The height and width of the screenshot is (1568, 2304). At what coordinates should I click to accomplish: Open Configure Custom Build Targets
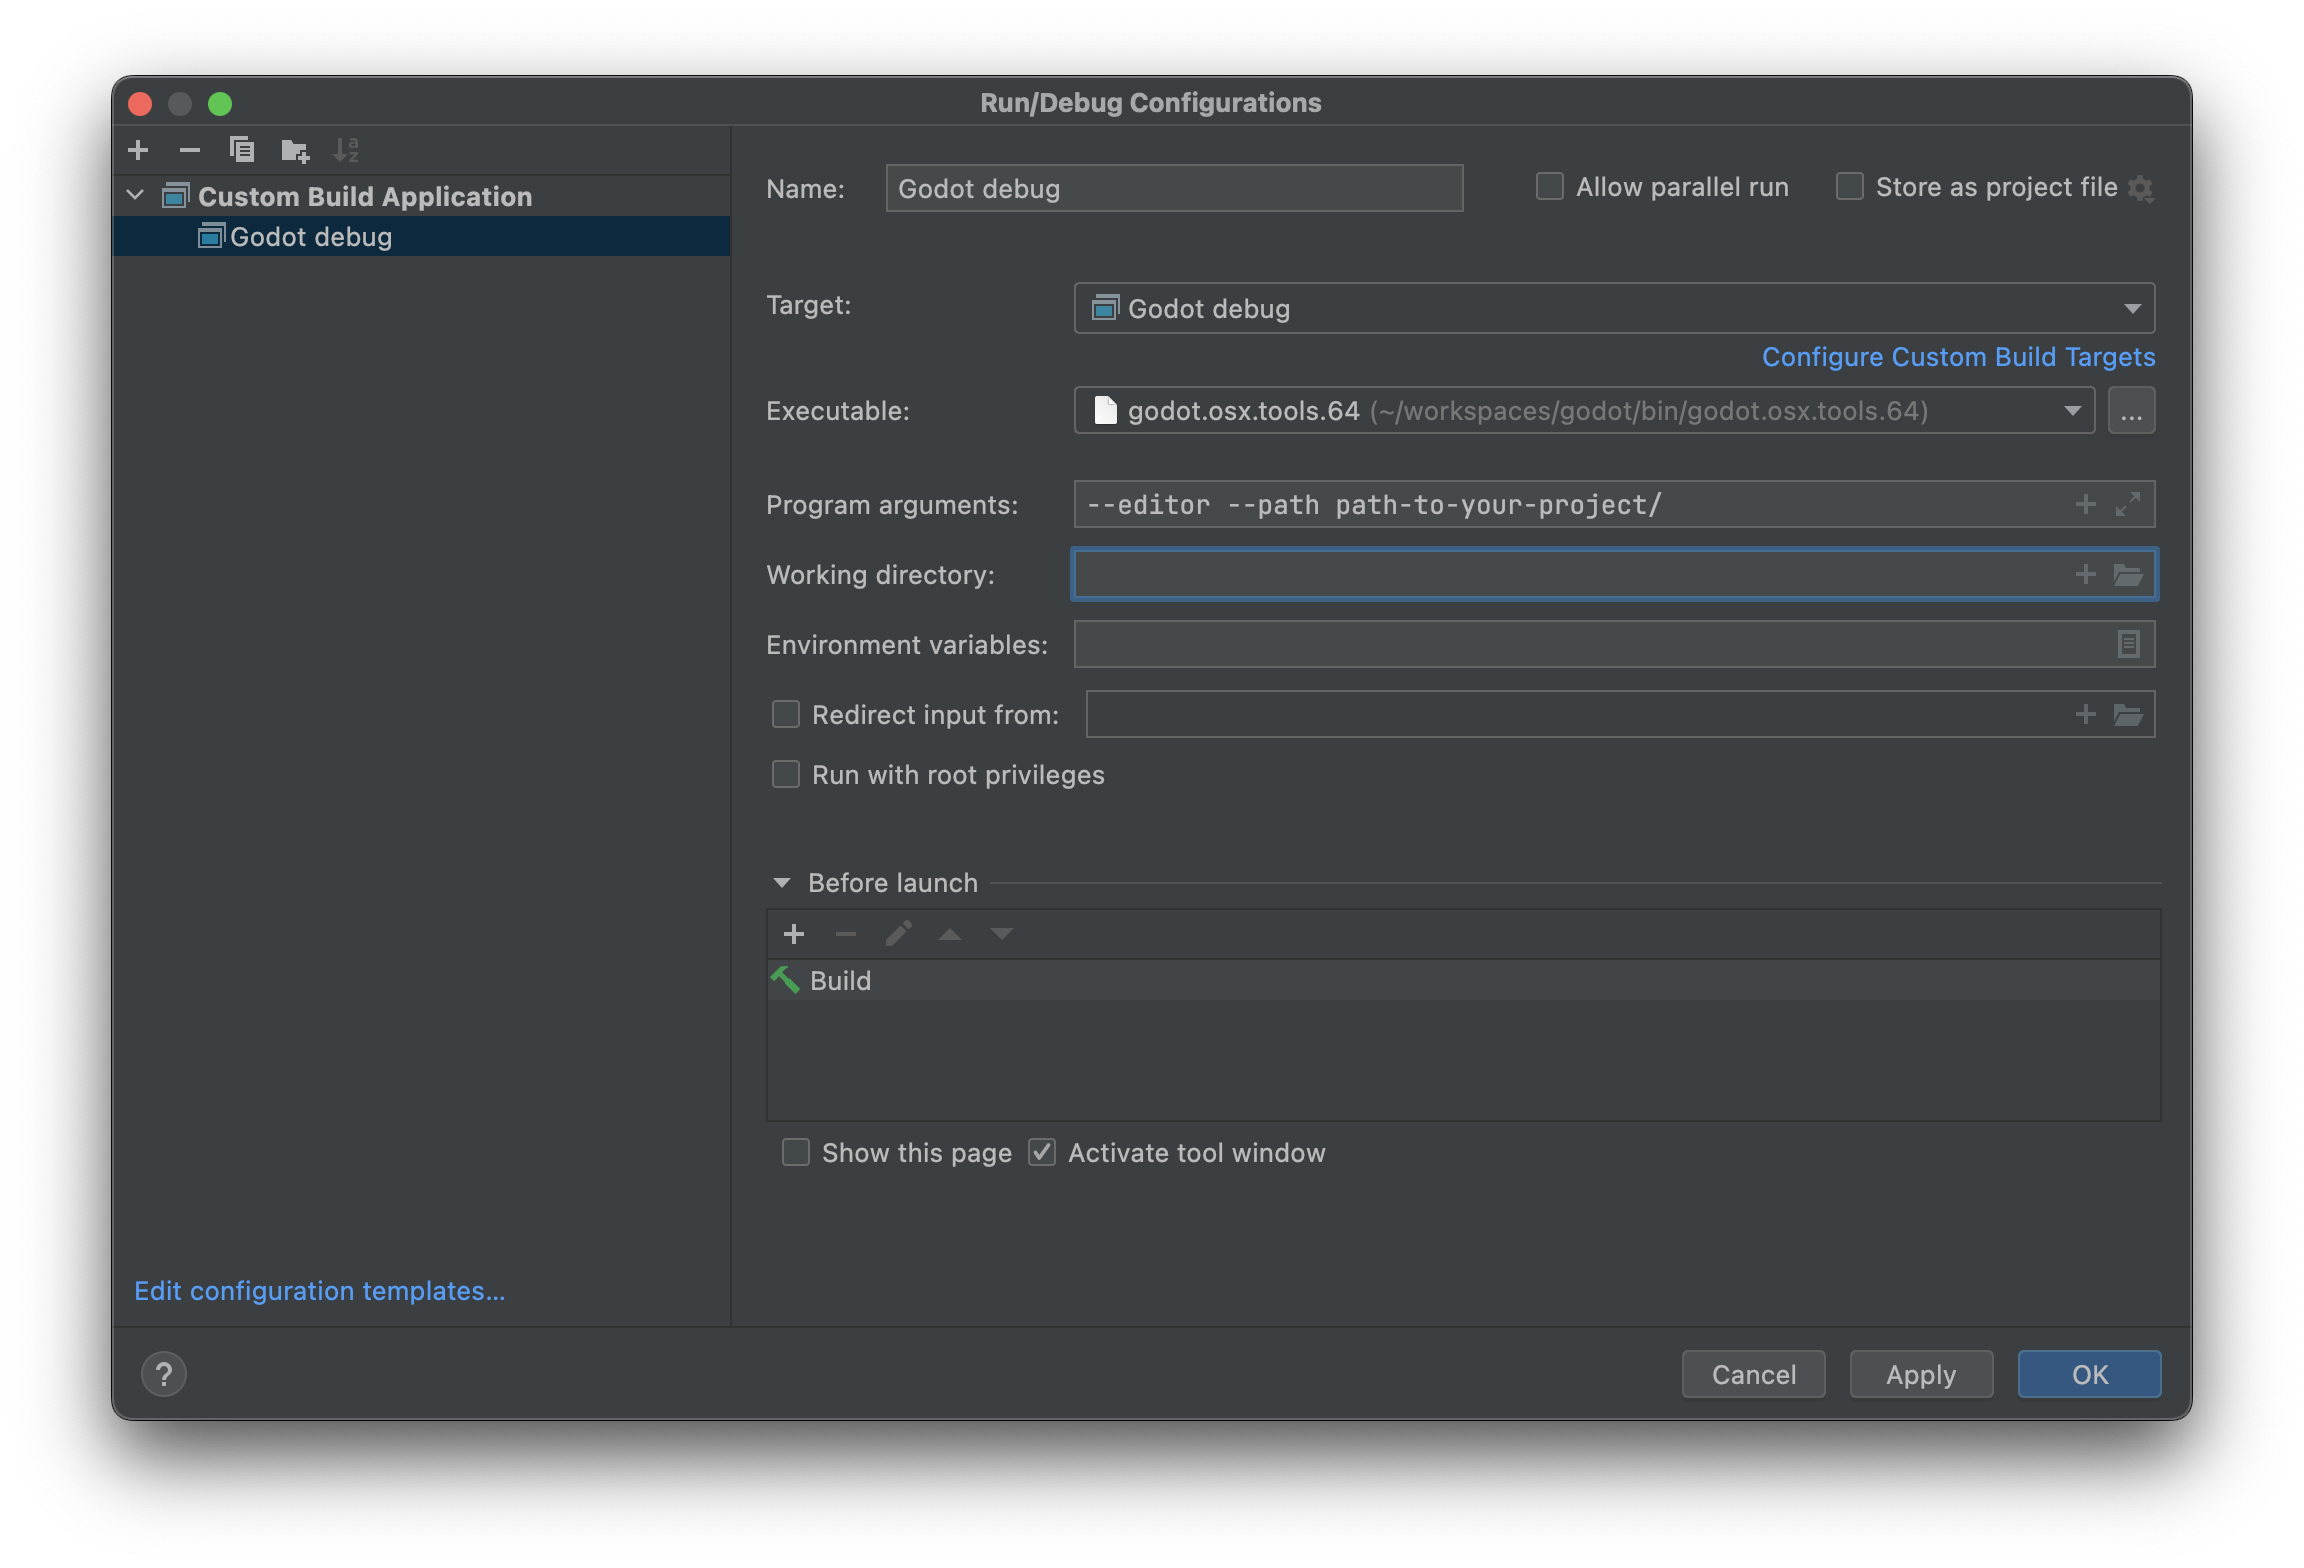coord(1957,356)
